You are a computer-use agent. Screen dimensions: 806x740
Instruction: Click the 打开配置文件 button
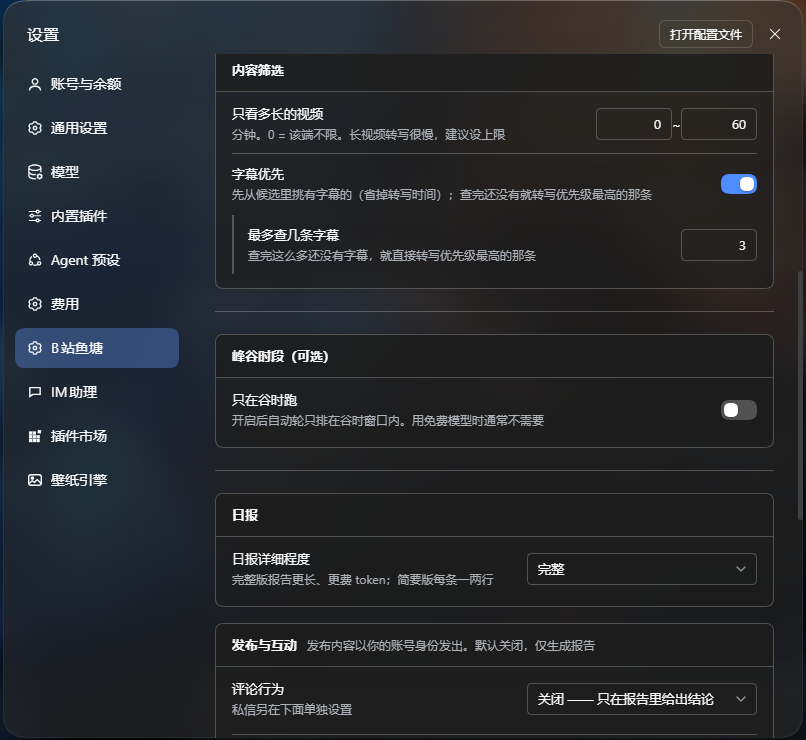[x=706, y=34]
